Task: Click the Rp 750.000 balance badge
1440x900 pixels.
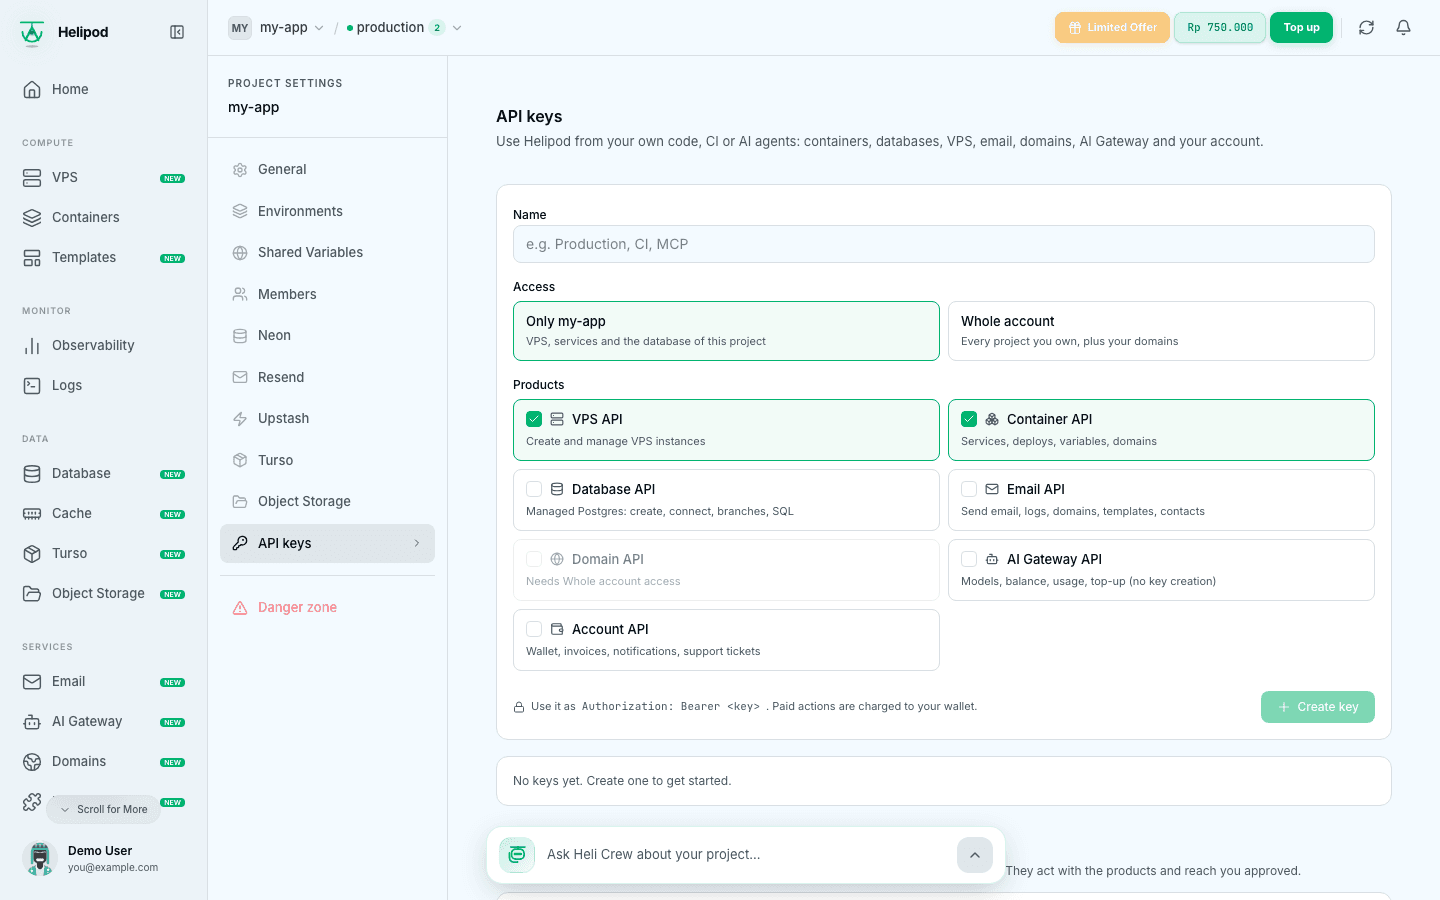Action: coord(1220,28)
